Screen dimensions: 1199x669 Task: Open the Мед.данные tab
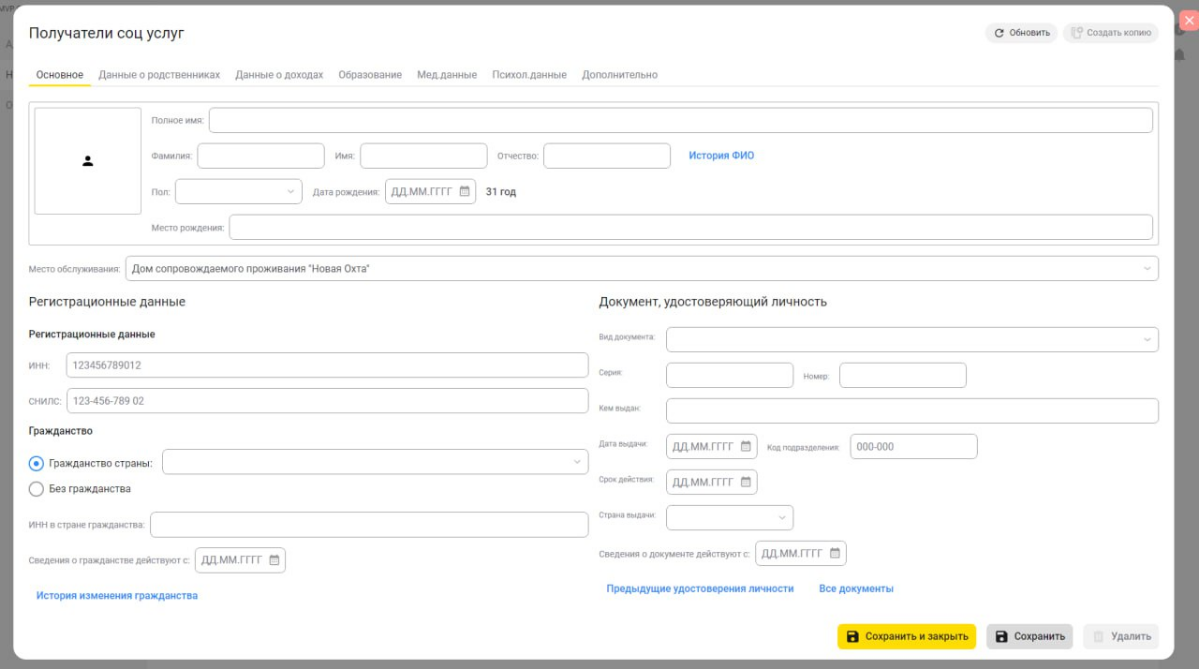(x=446, y=75)
